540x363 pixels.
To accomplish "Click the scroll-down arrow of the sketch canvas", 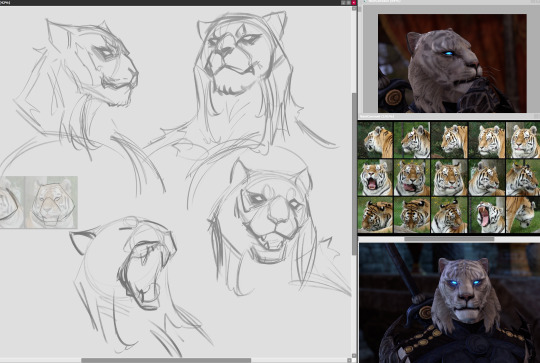I will pos(354,355).
